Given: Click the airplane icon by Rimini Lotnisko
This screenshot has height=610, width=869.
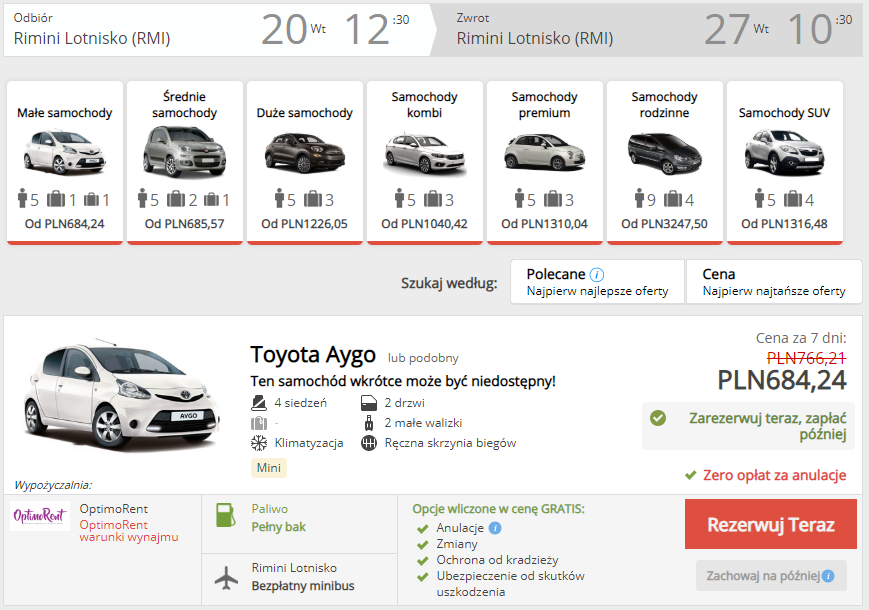Looking at the screenshot, I should (226, 578).
